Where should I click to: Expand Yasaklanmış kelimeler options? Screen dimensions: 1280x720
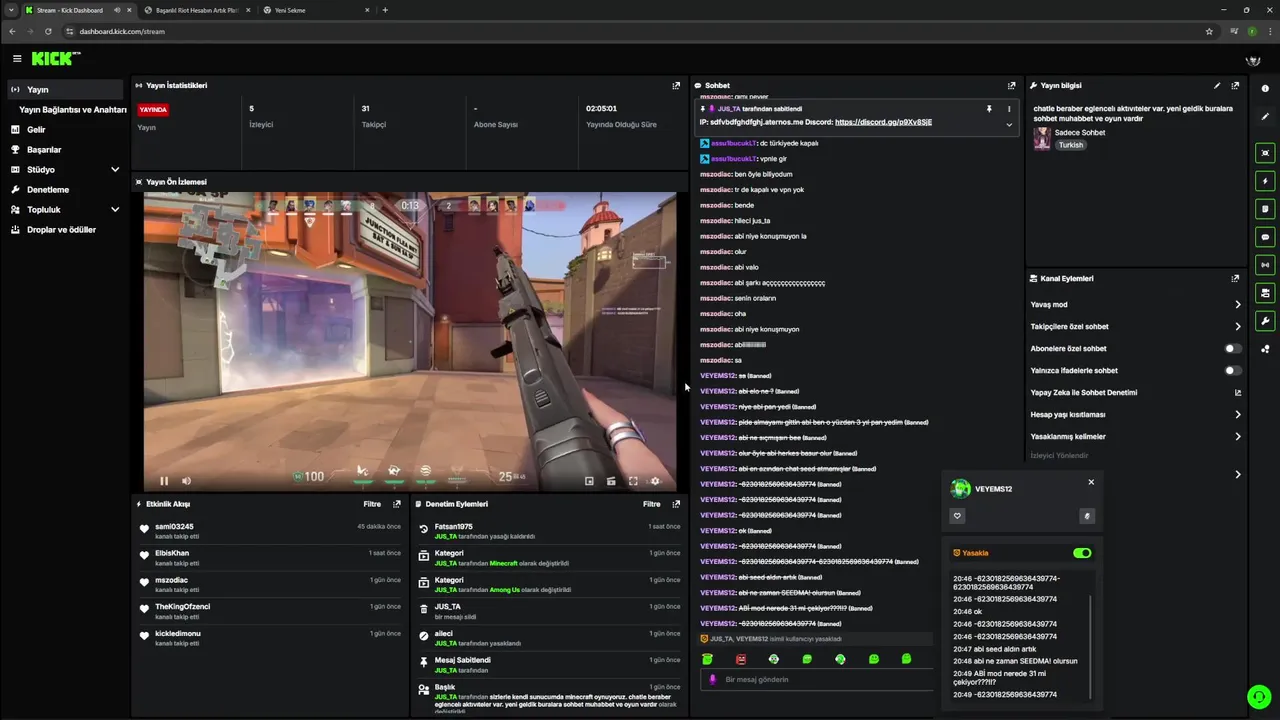pyautogui.click(x=1237, y=436)
